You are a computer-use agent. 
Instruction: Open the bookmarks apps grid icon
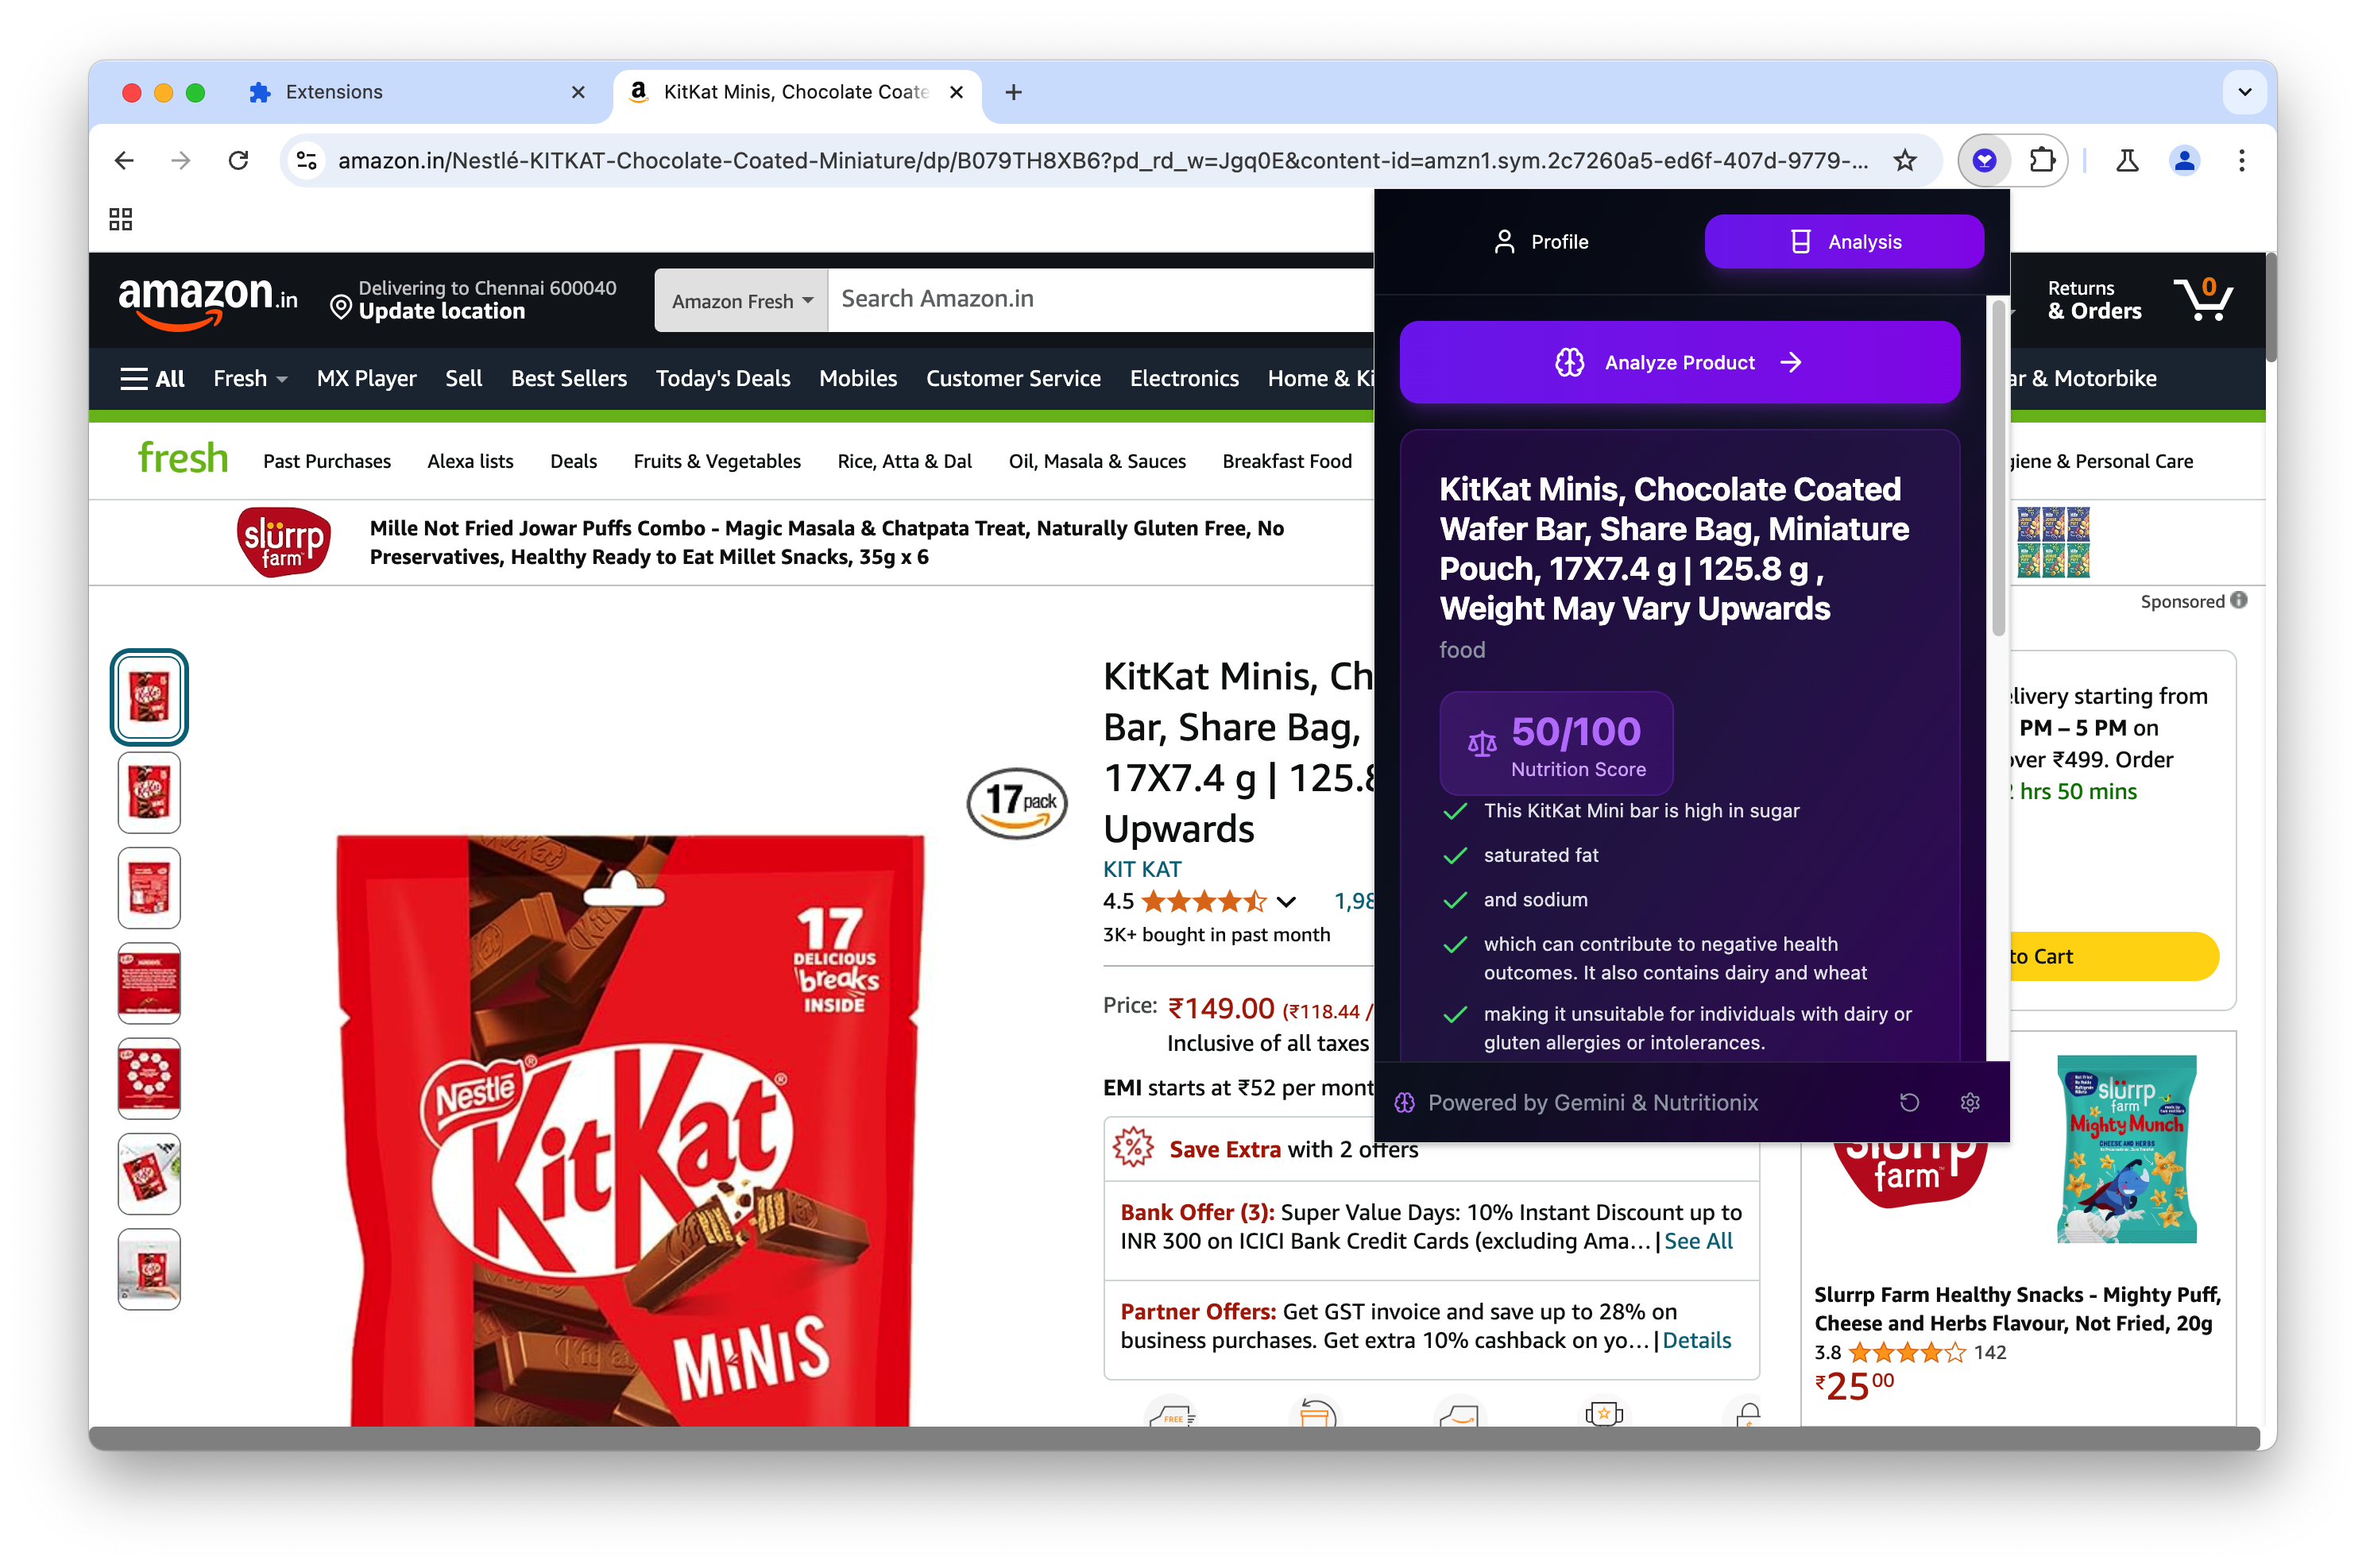coord(121,219)
